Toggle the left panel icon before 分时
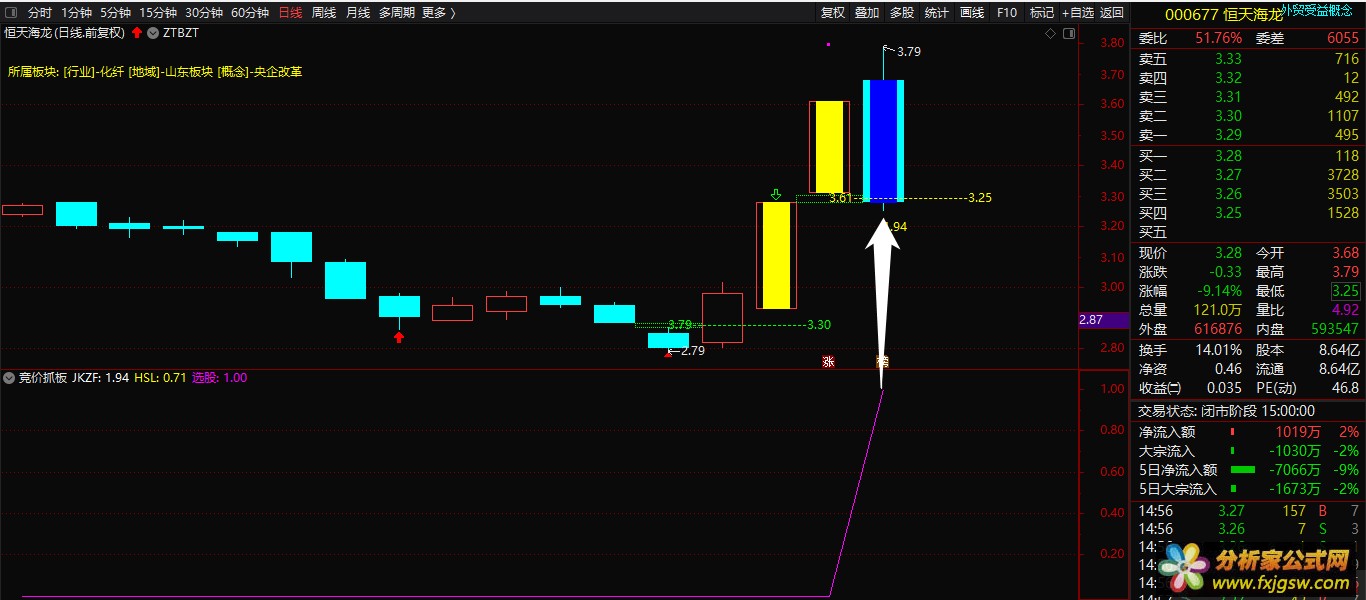This screenshot has width=1366, height=600. pos(11,13)
